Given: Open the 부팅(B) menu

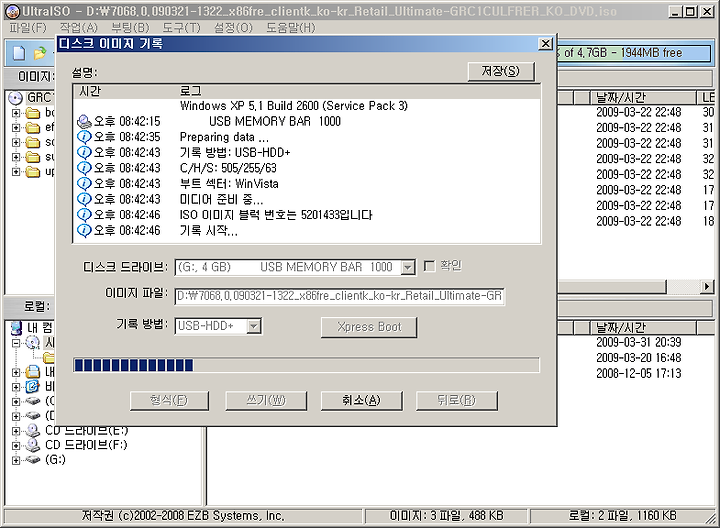Looking at the screenshot, I should pos(130,28).
